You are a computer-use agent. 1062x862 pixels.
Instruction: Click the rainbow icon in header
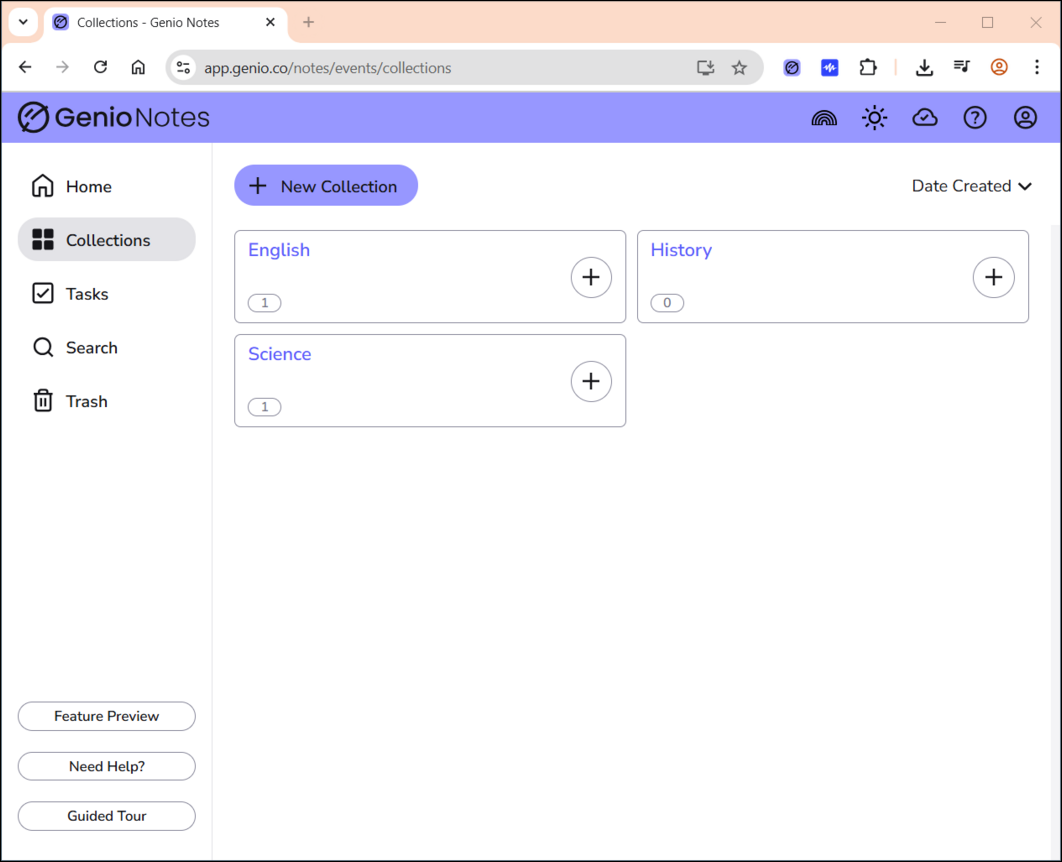tap(824, 118)
